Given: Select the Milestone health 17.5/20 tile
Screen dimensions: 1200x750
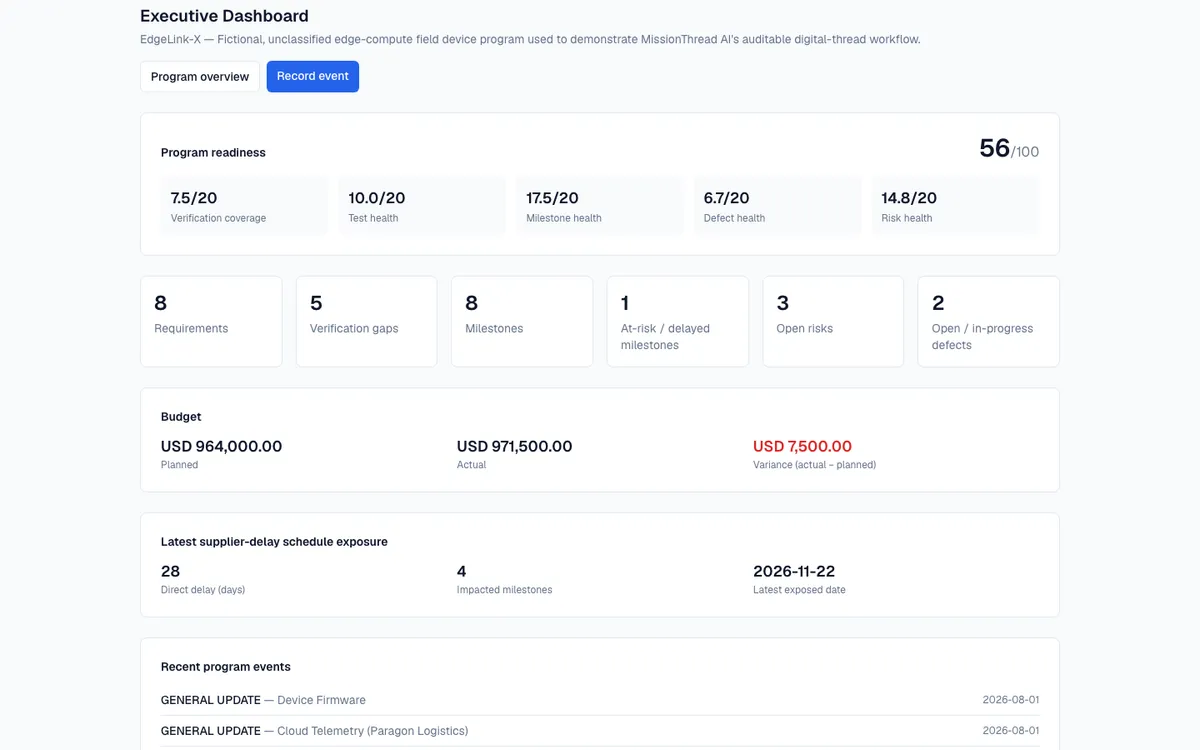Looking at the screenshot, I should [600, 207].
